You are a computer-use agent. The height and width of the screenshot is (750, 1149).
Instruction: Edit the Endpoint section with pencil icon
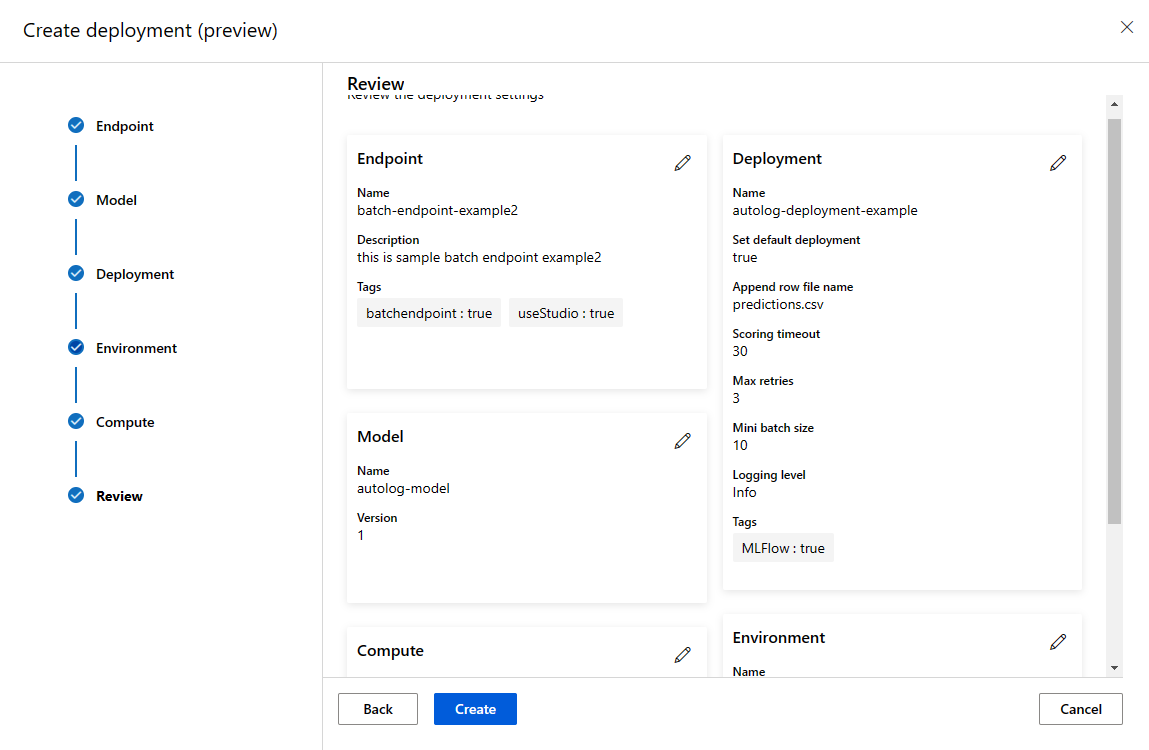point(683,163)
